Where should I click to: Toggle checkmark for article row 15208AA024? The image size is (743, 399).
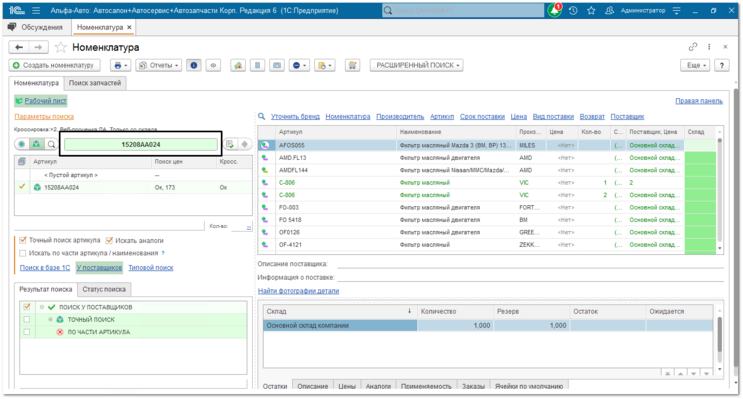[22, 187]
